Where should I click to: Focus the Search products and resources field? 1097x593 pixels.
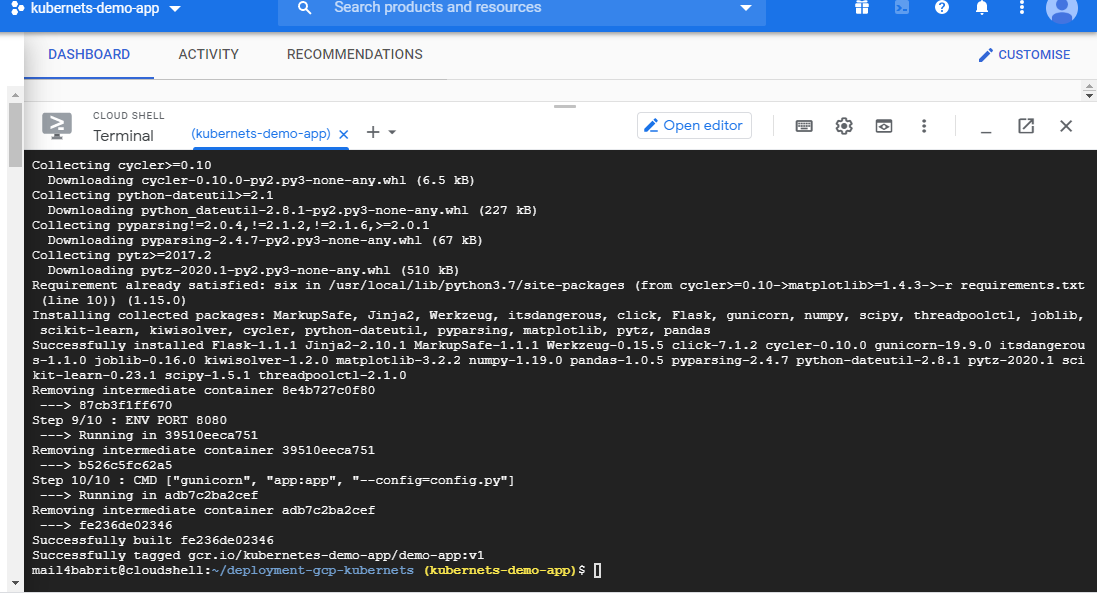521,9
